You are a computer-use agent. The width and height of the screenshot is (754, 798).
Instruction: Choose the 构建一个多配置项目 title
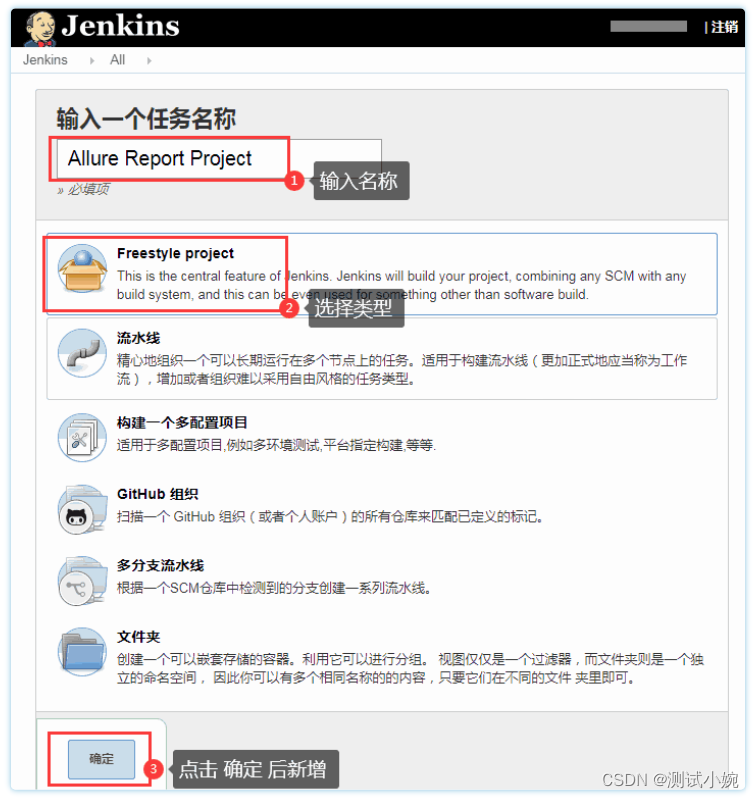(182, 422)
